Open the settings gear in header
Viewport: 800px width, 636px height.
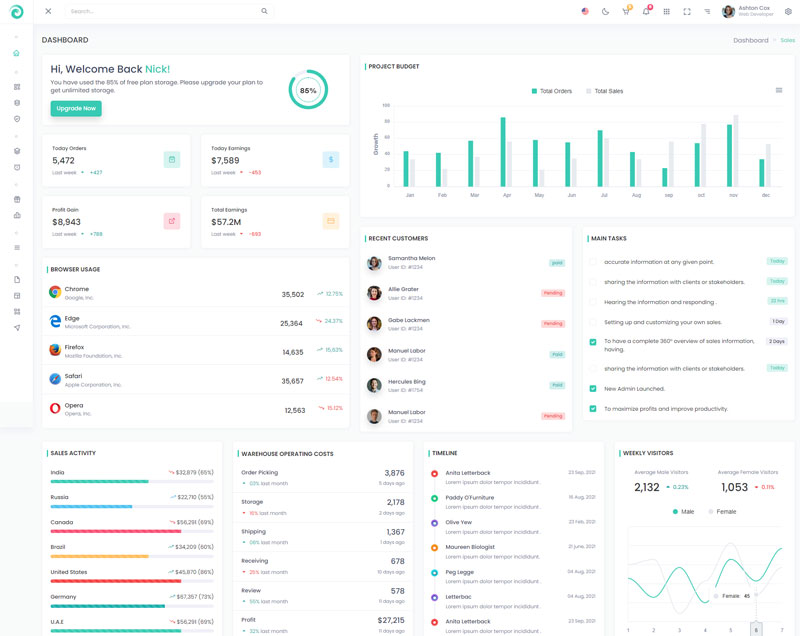tap(788, 12)
